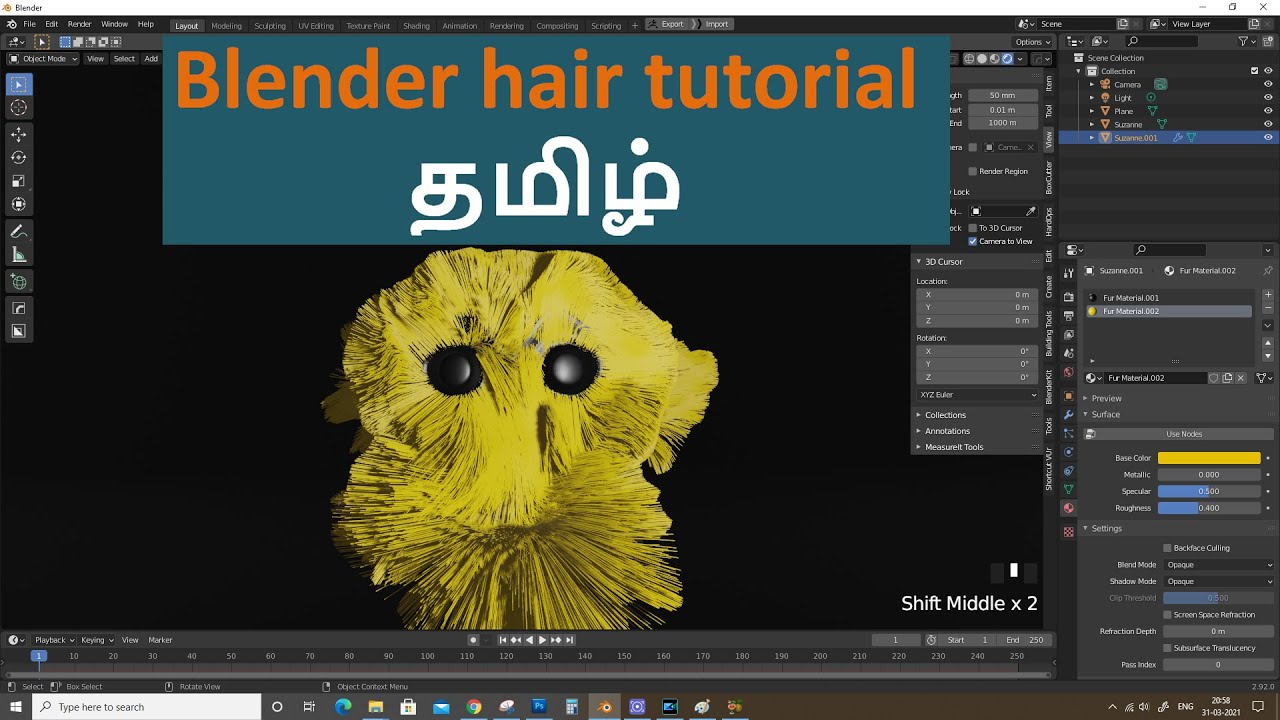Select the Cursor tool in toolbar
The width and height of the screenshot is (1280, 720).
19,108
